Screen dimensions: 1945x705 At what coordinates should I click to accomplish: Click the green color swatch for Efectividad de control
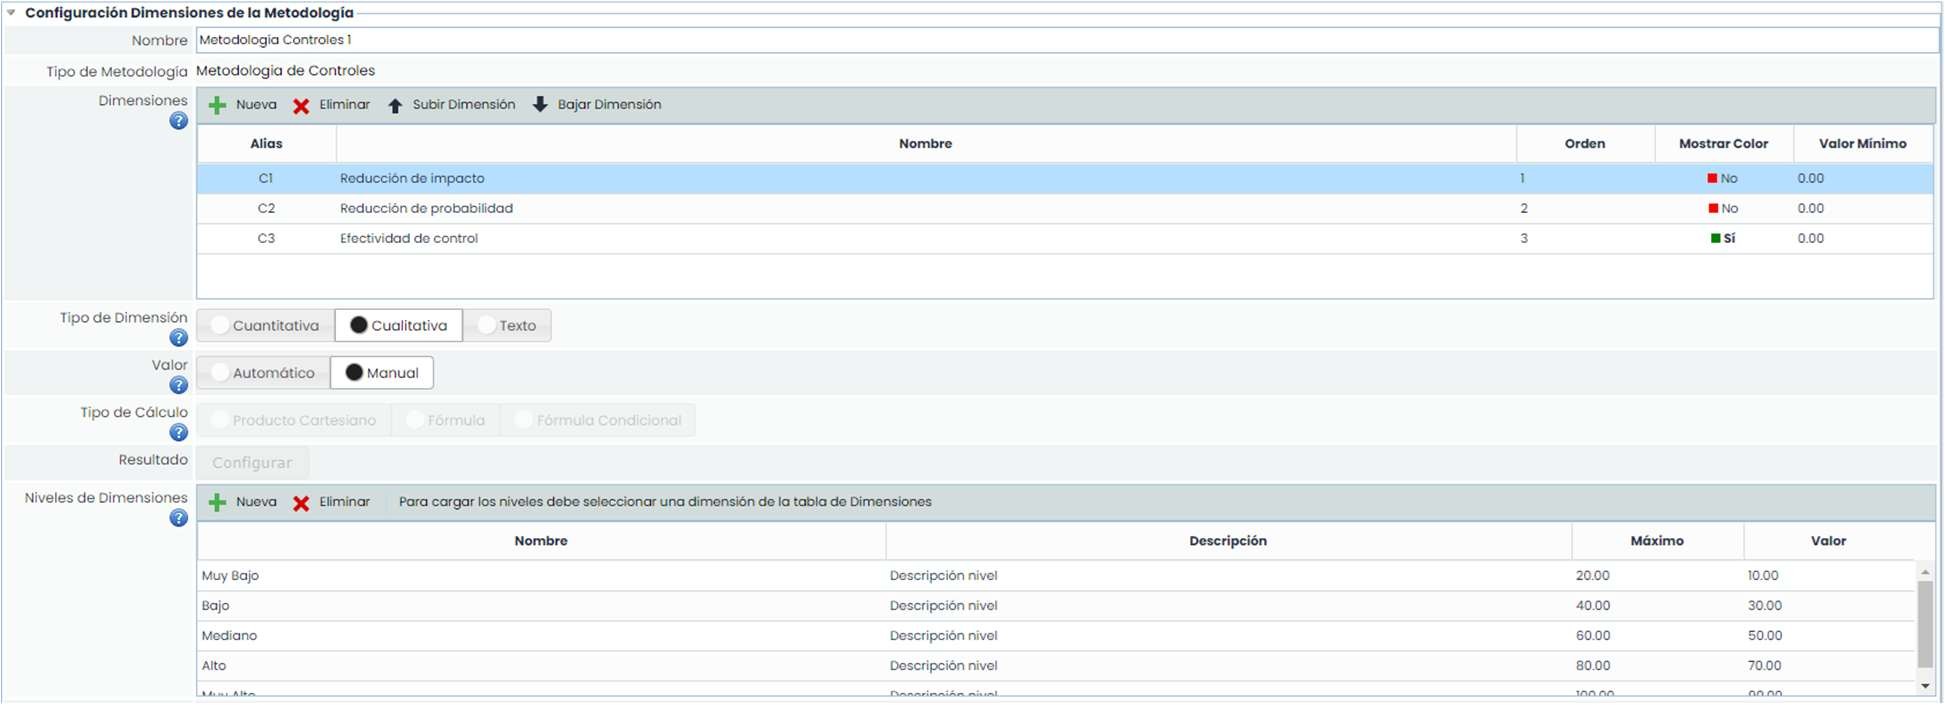(x=1715, y=238)
